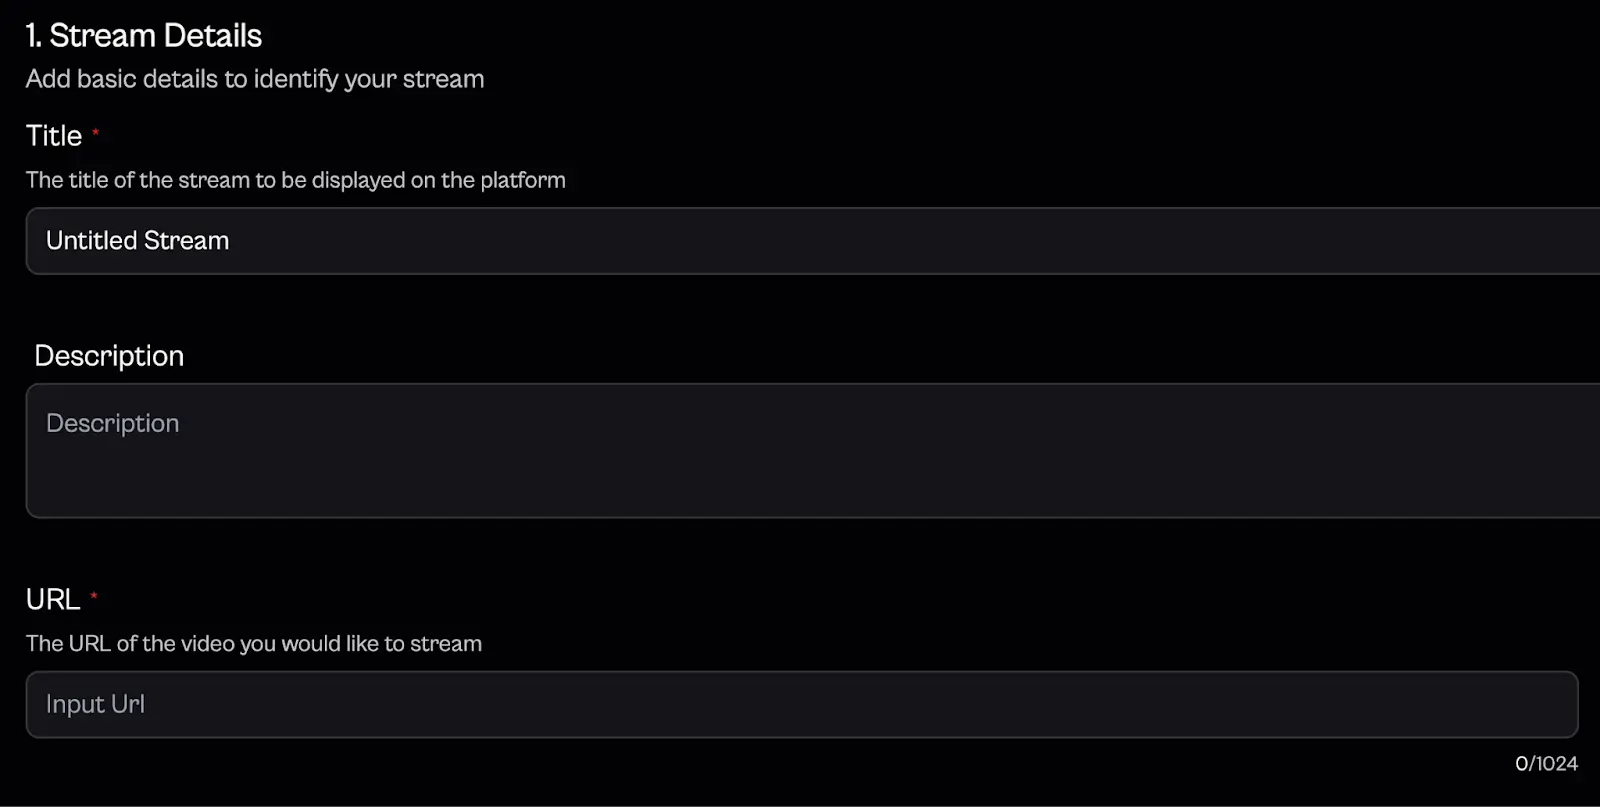
Task: Click the '1. Stream Details' section heading
Action: point(144,36)
